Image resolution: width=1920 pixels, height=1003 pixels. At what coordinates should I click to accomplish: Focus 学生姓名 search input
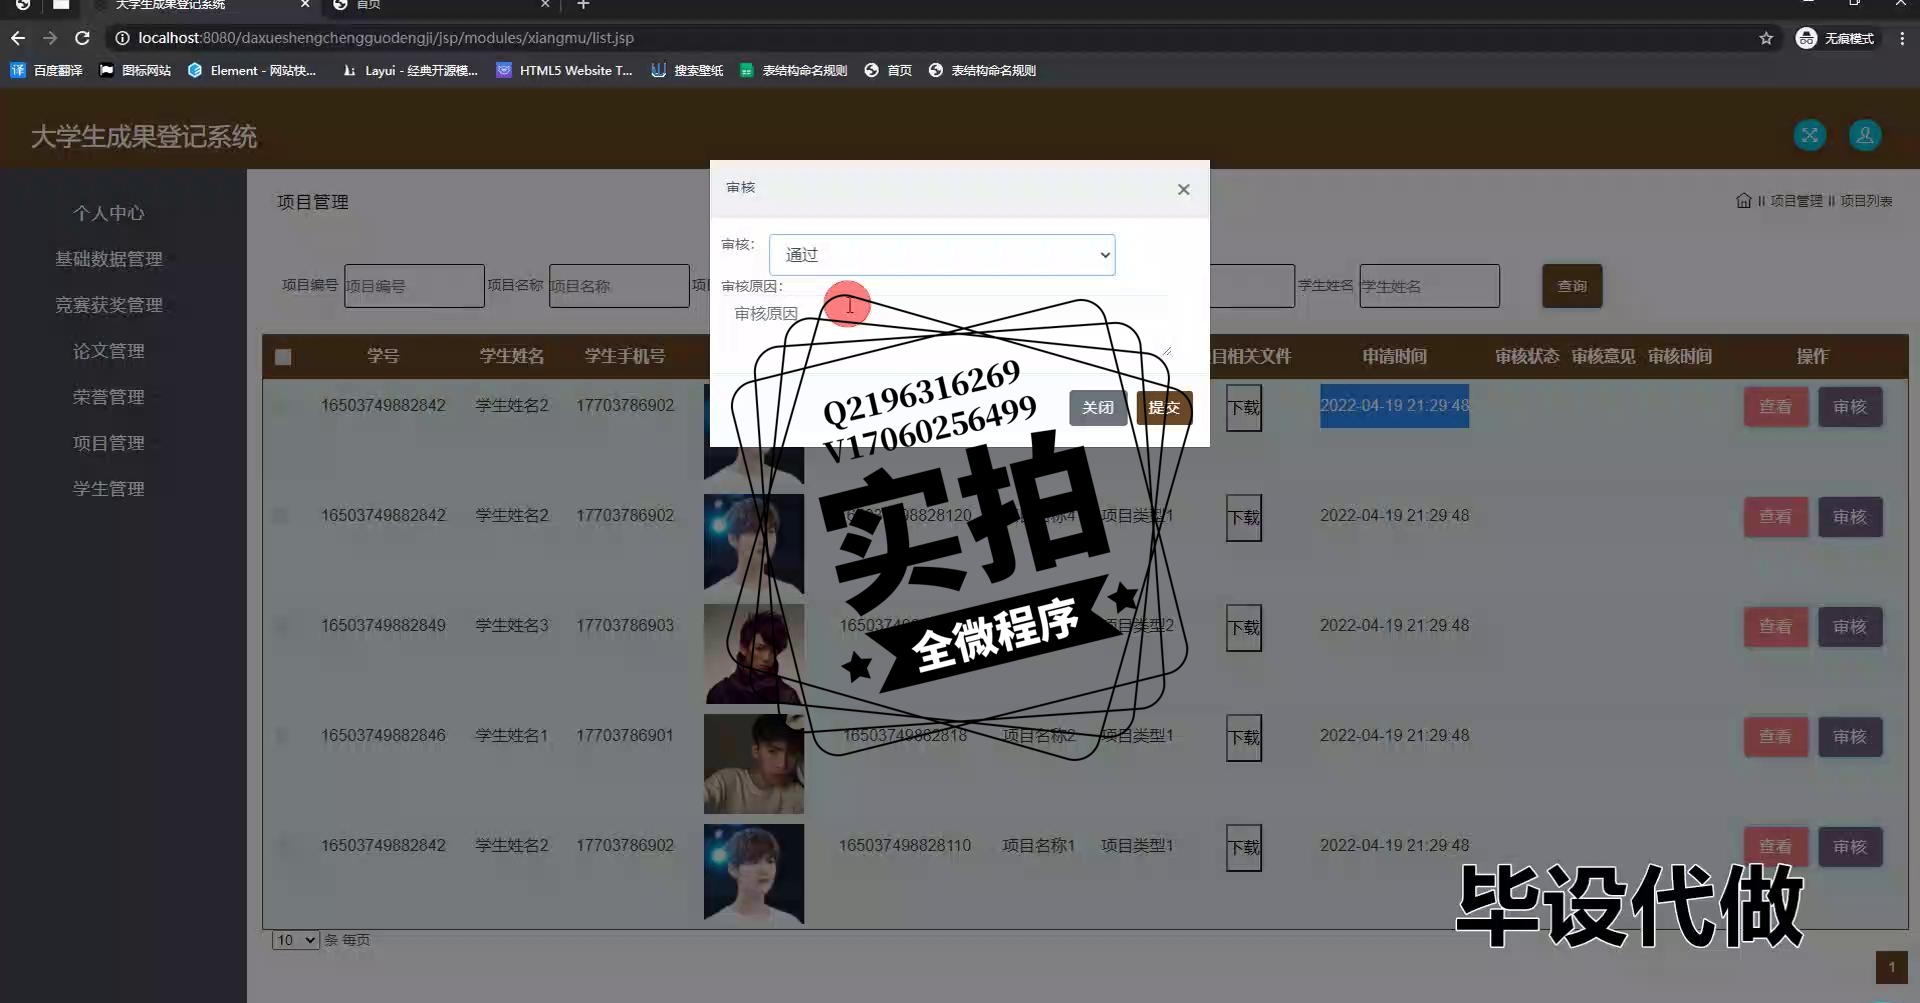[1429, 286]
